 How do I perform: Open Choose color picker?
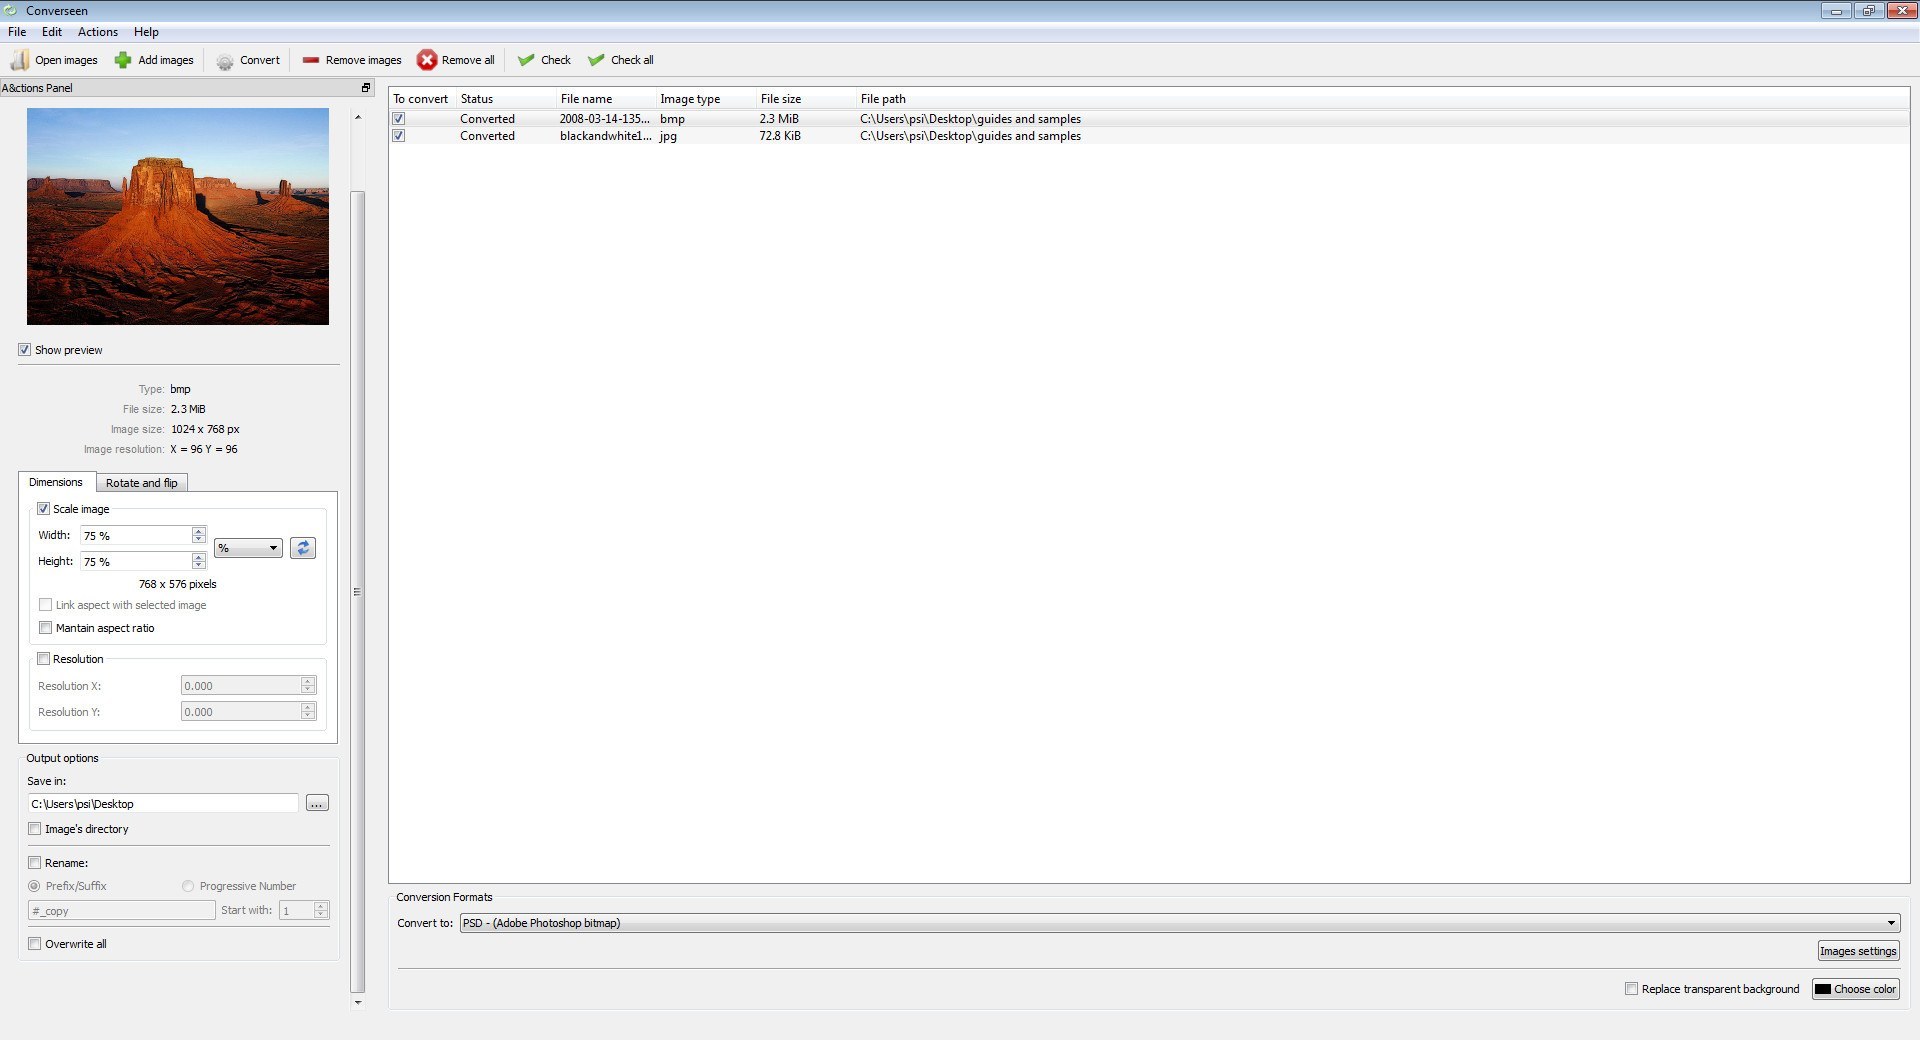pos(1854,989)
